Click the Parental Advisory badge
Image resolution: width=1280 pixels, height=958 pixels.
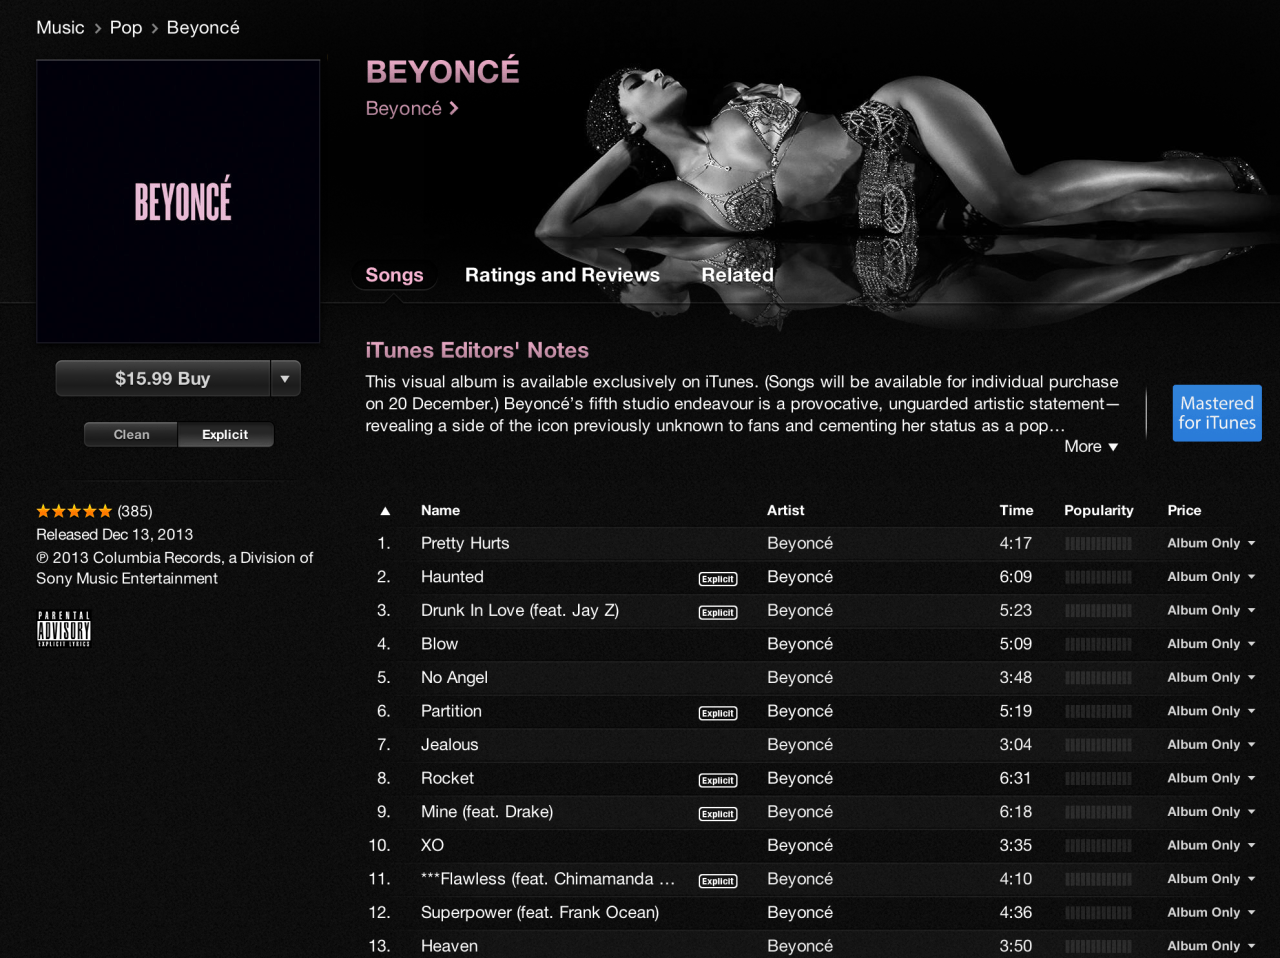coord(64,629)
